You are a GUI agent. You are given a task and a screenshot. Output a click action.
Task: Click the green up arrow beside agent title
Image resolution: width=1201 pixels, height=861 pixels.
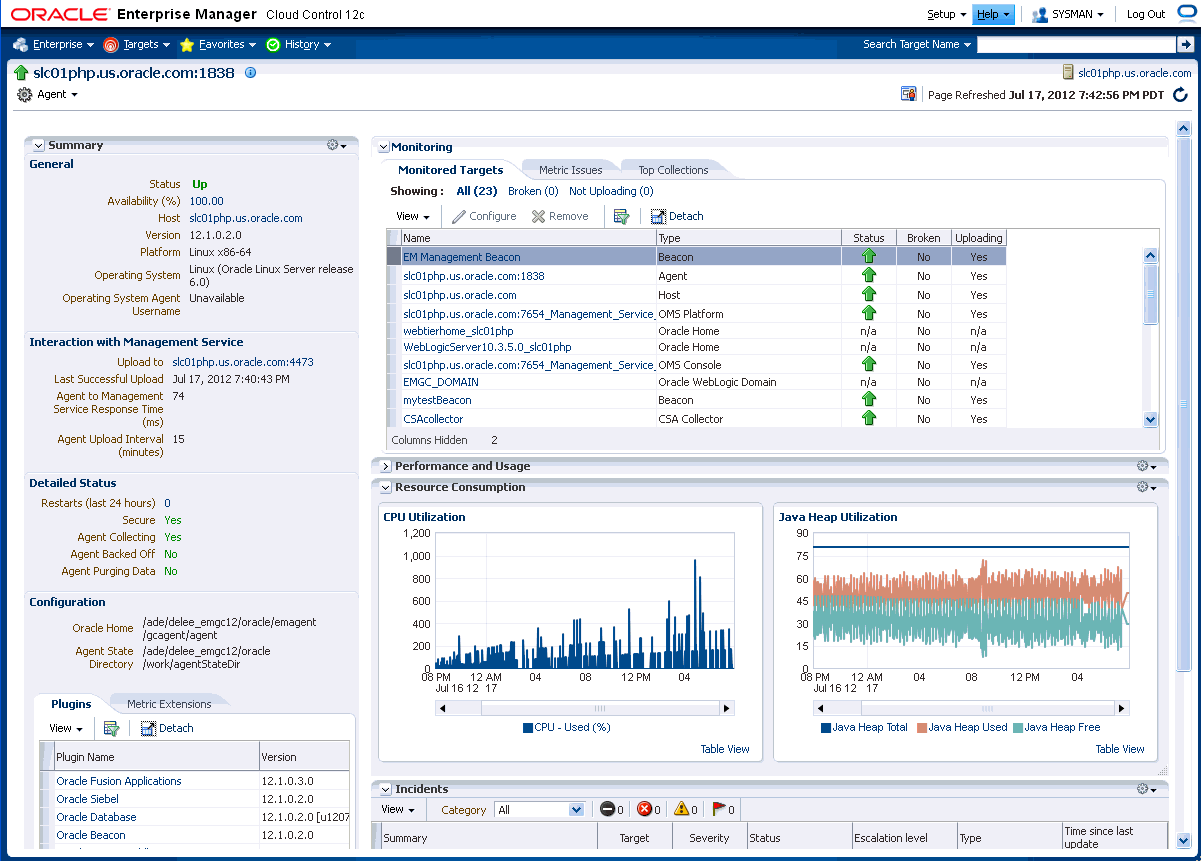point(21,72)
